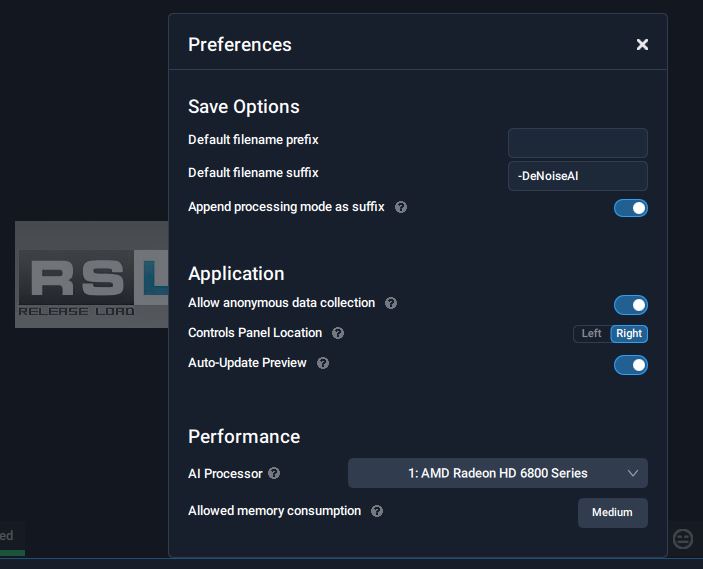This screenshot has width=703, height=569.
Task: Click the green progress bar at bottom left
Action: pos(12,551)
